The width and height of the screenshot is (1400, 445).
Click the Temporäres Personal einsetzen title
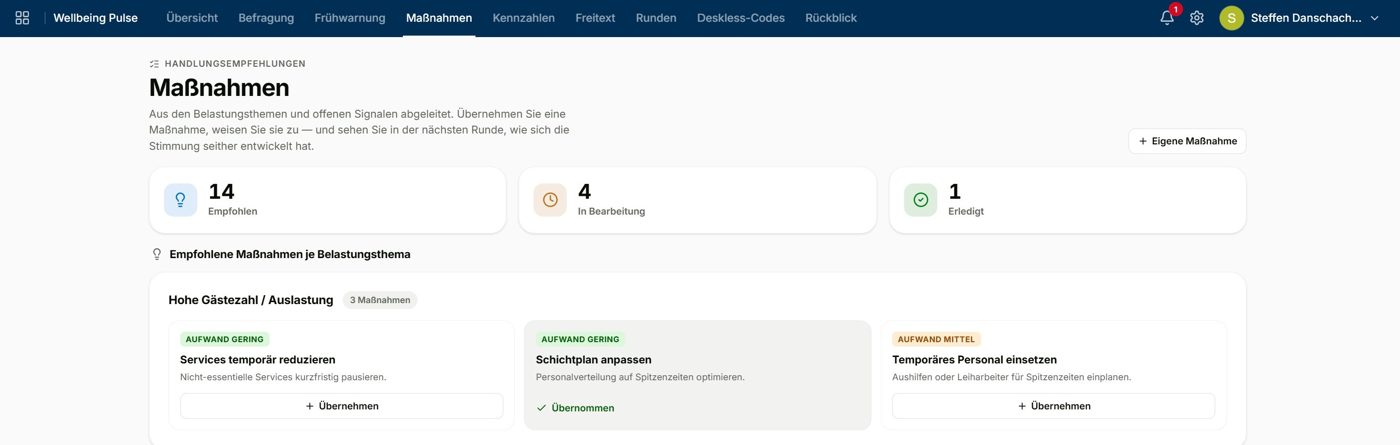[974, 359]
